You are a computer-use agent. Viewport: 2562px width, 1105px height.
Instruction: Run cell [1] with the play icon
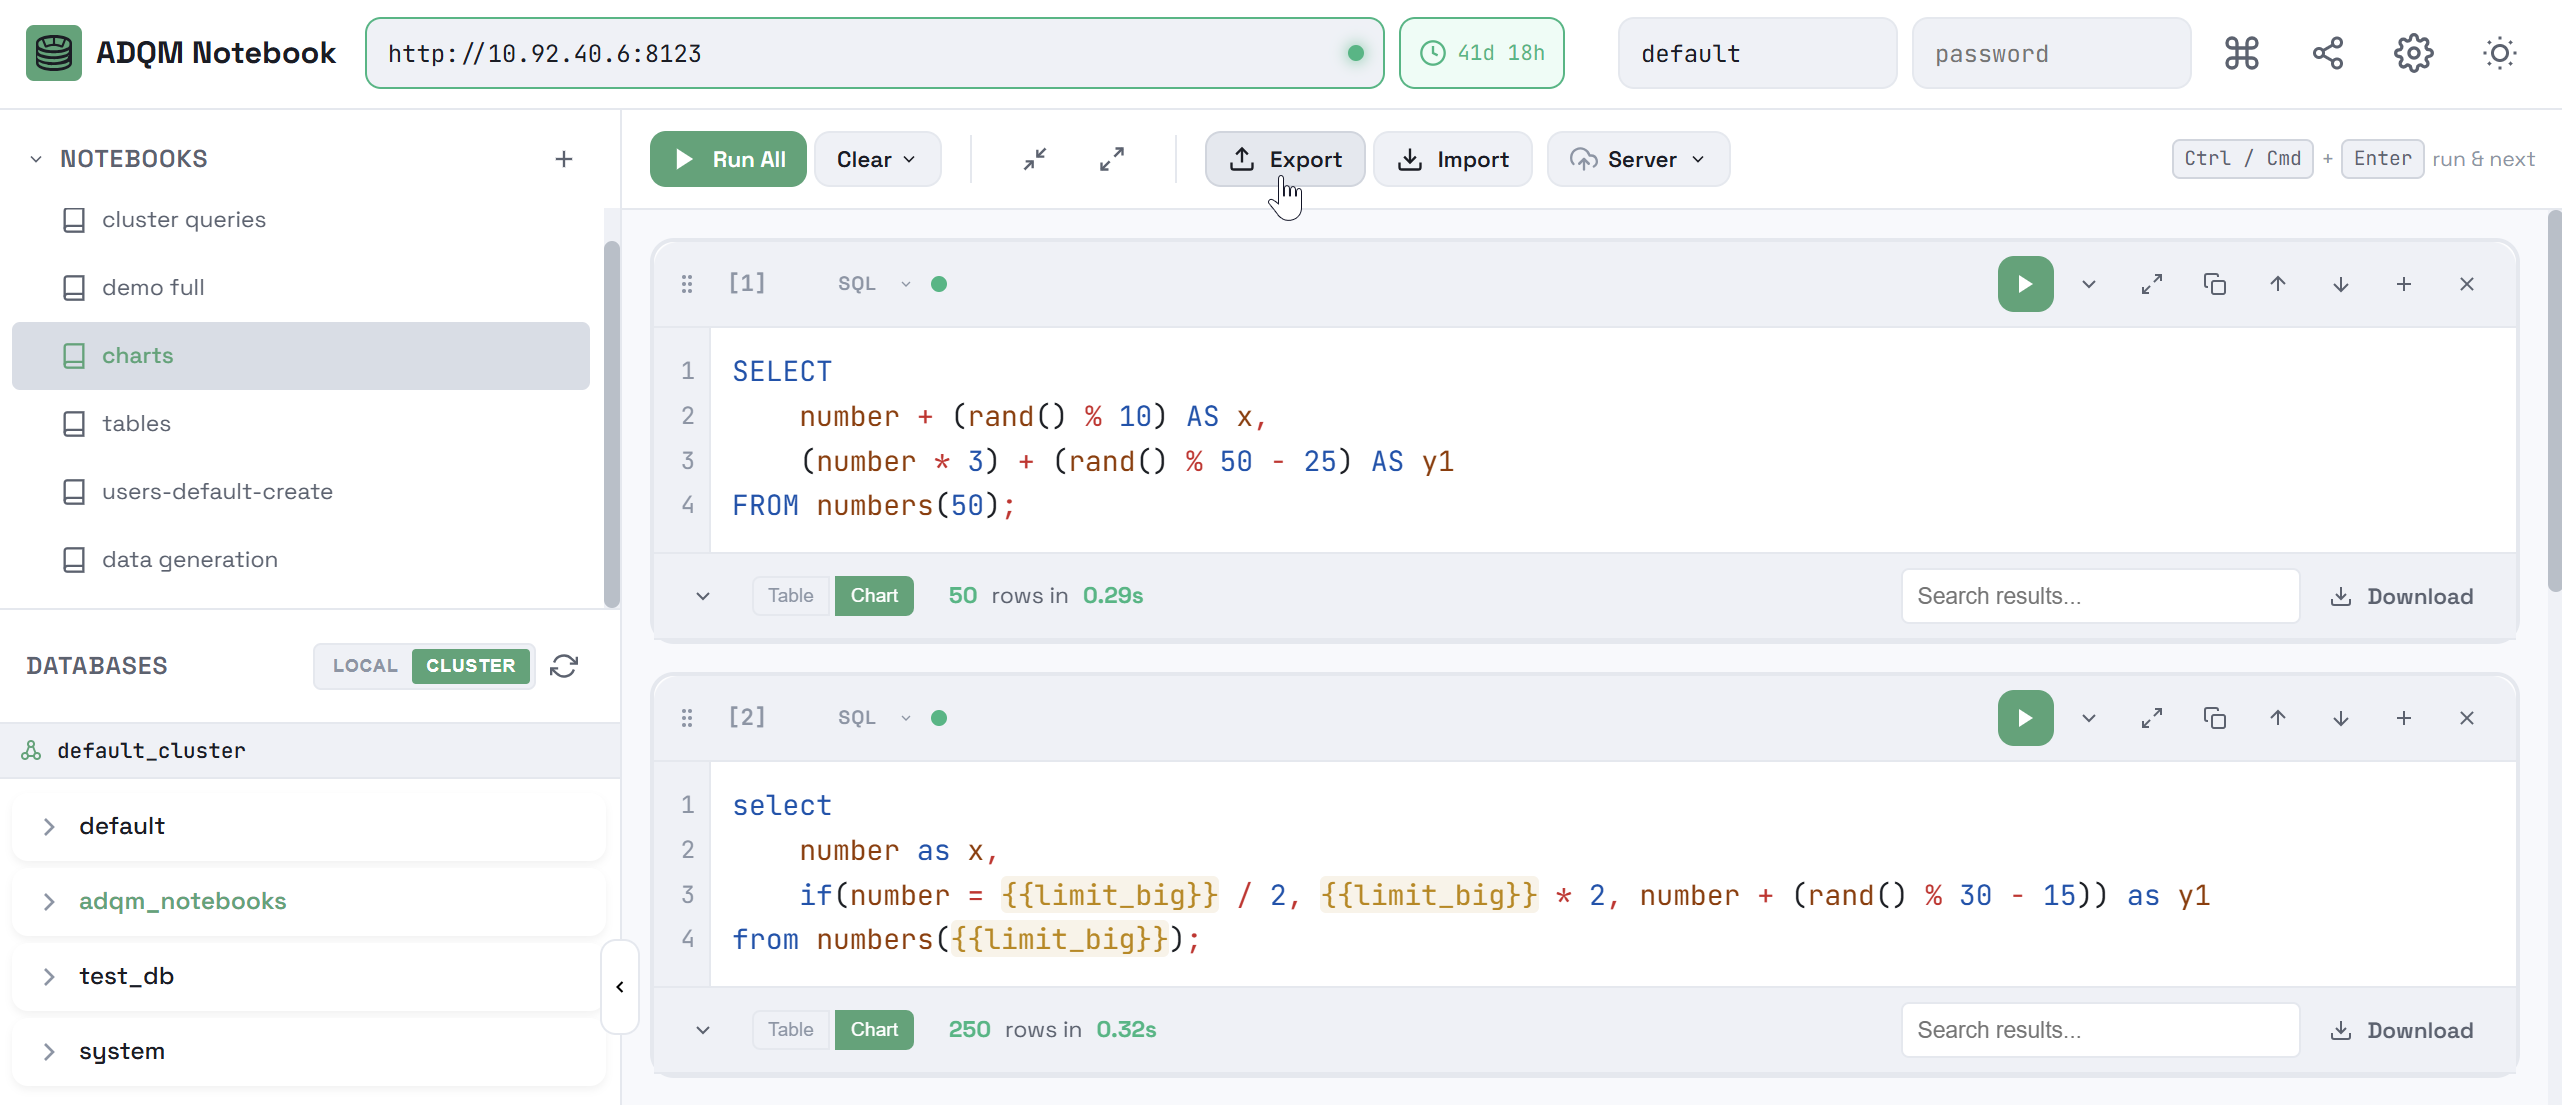click(x=2024, y=283)
